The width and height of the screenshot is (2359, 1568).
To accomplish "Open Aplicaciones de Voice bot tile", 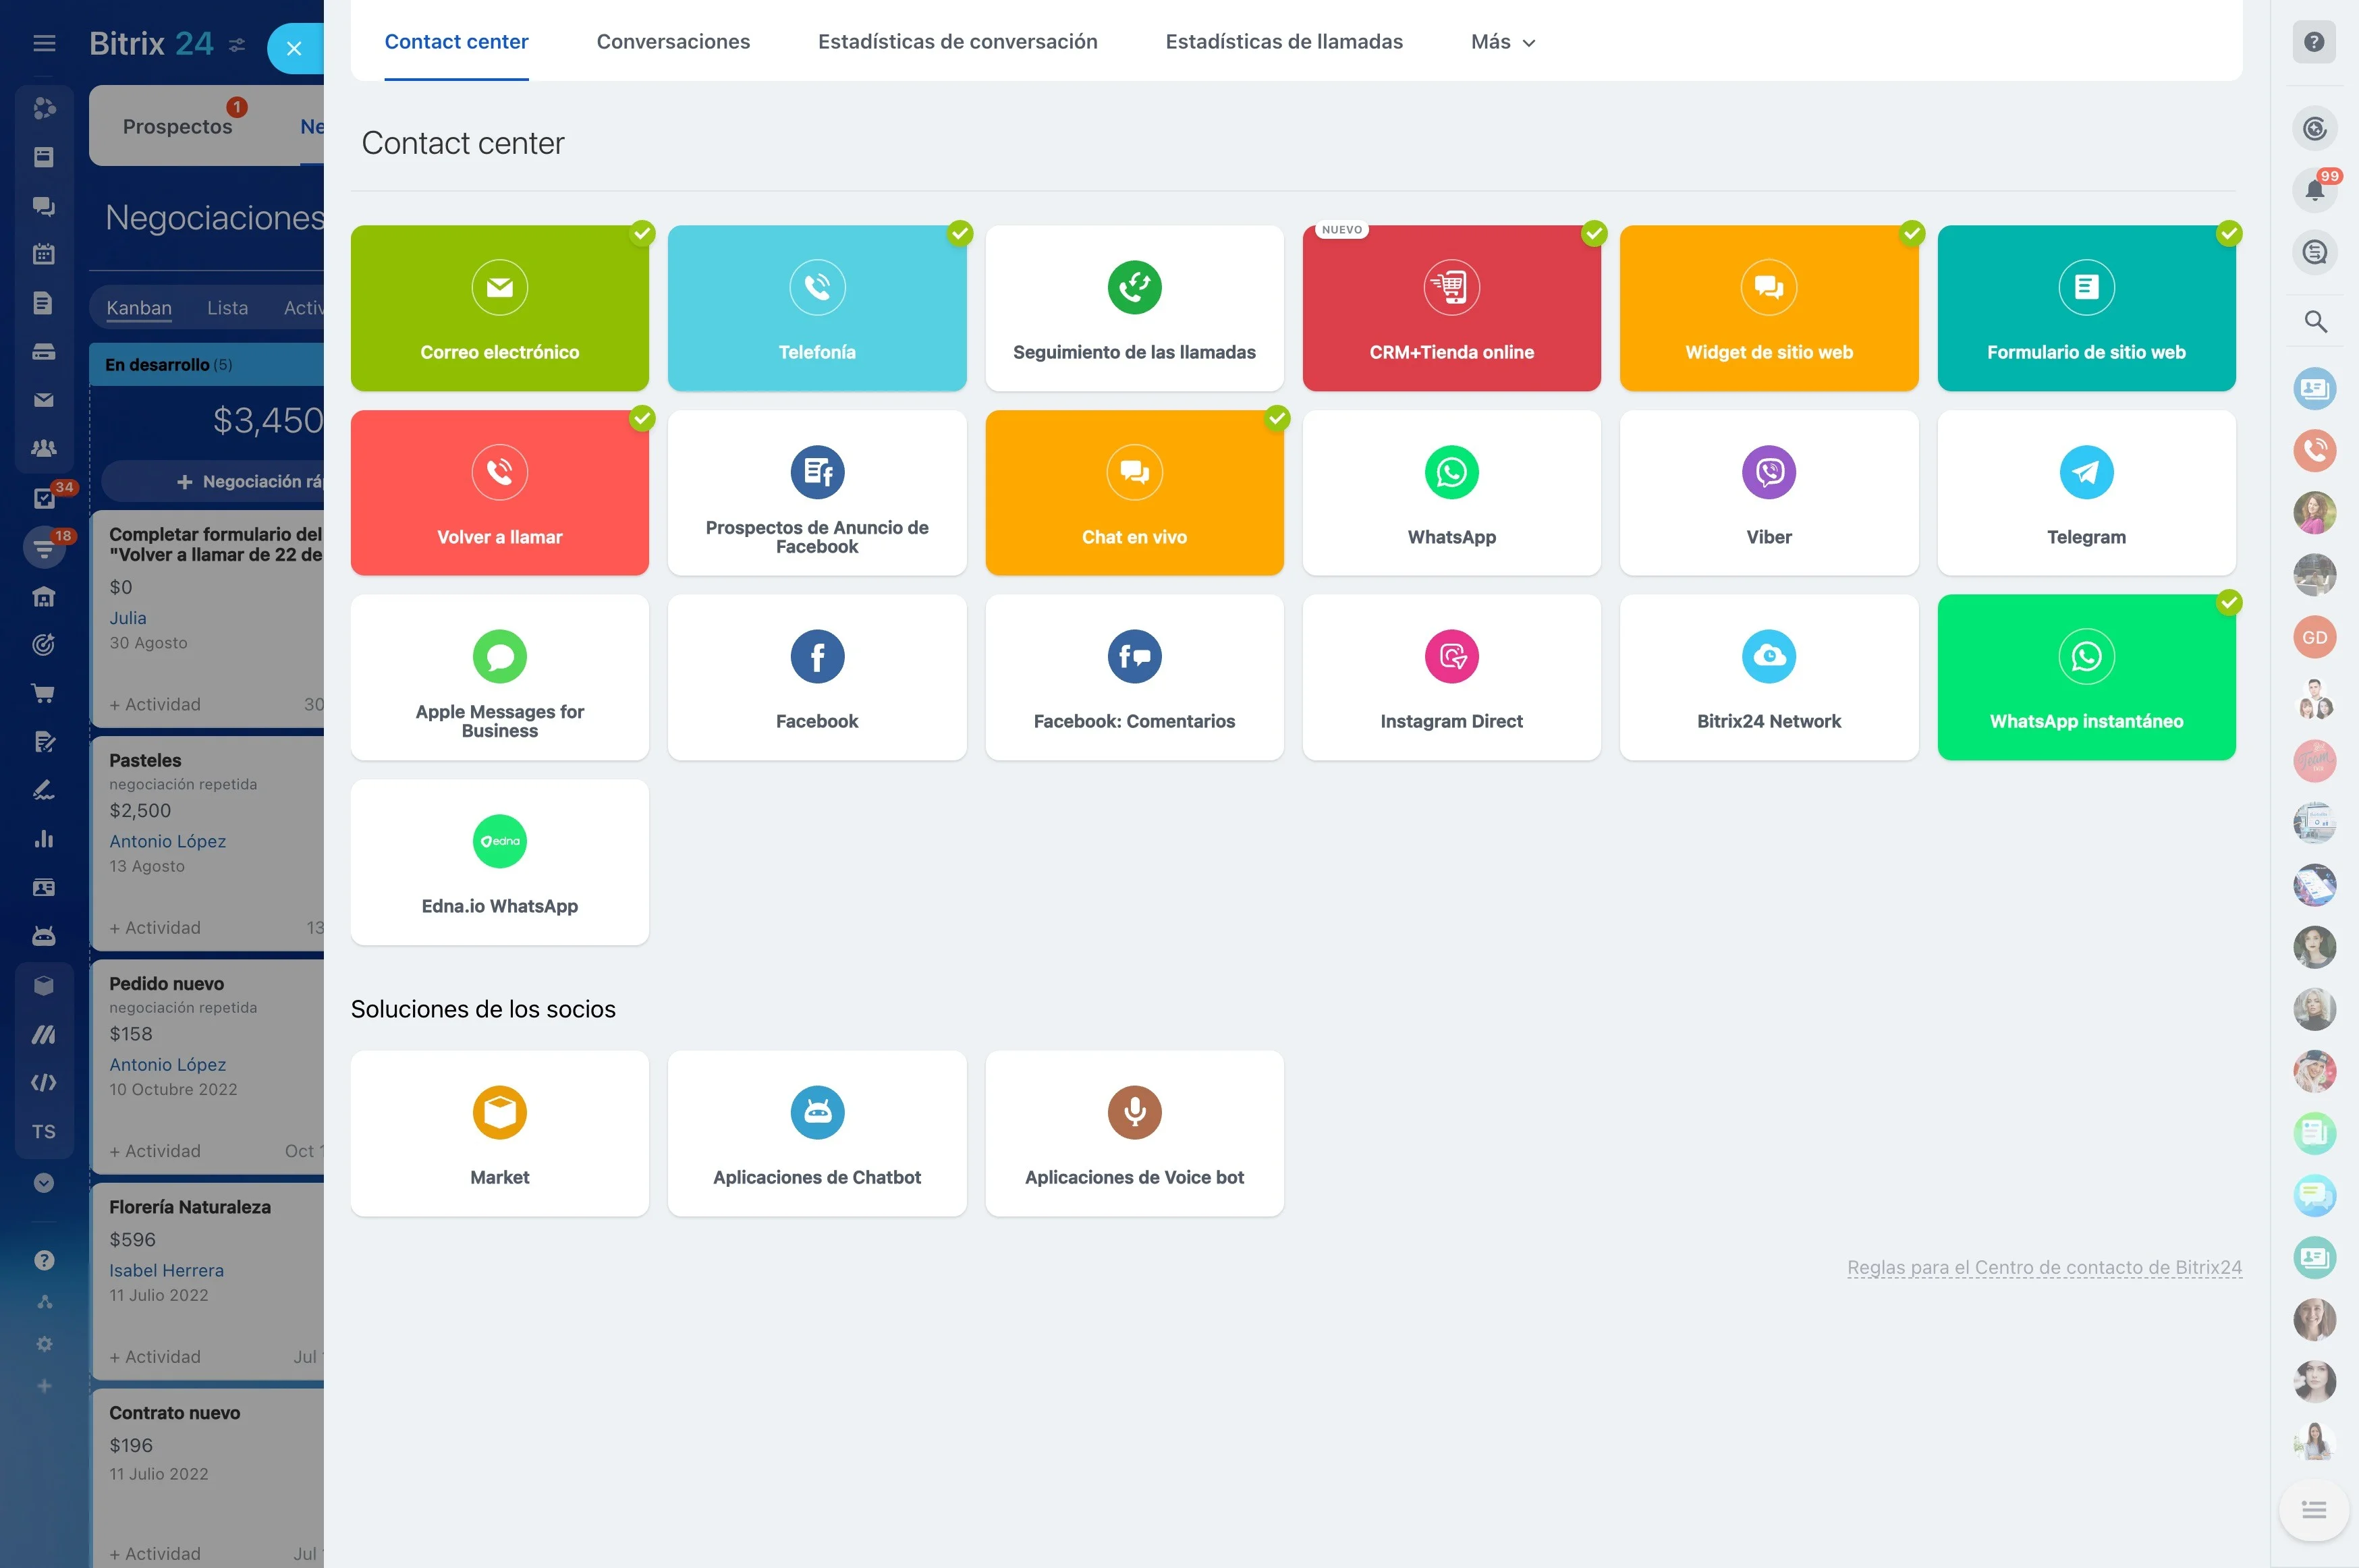I will click(x=1134, y=1133).
